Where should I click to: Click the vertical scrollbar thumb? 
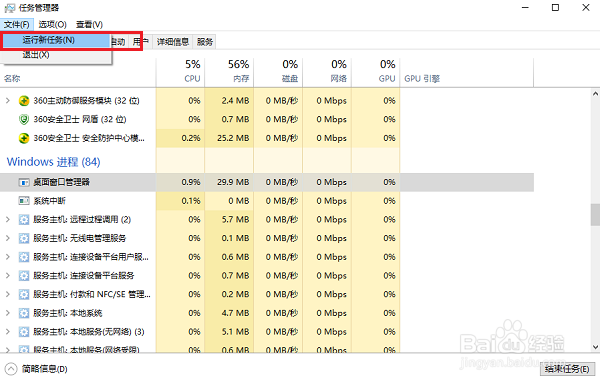595,215
